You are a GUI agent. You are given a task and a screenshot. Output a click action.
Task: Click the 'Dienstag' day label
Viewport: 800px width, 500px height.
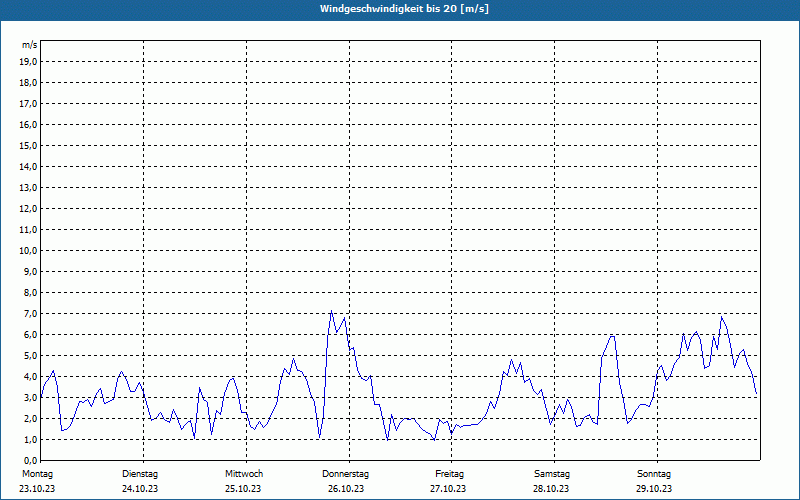[140, 474]
